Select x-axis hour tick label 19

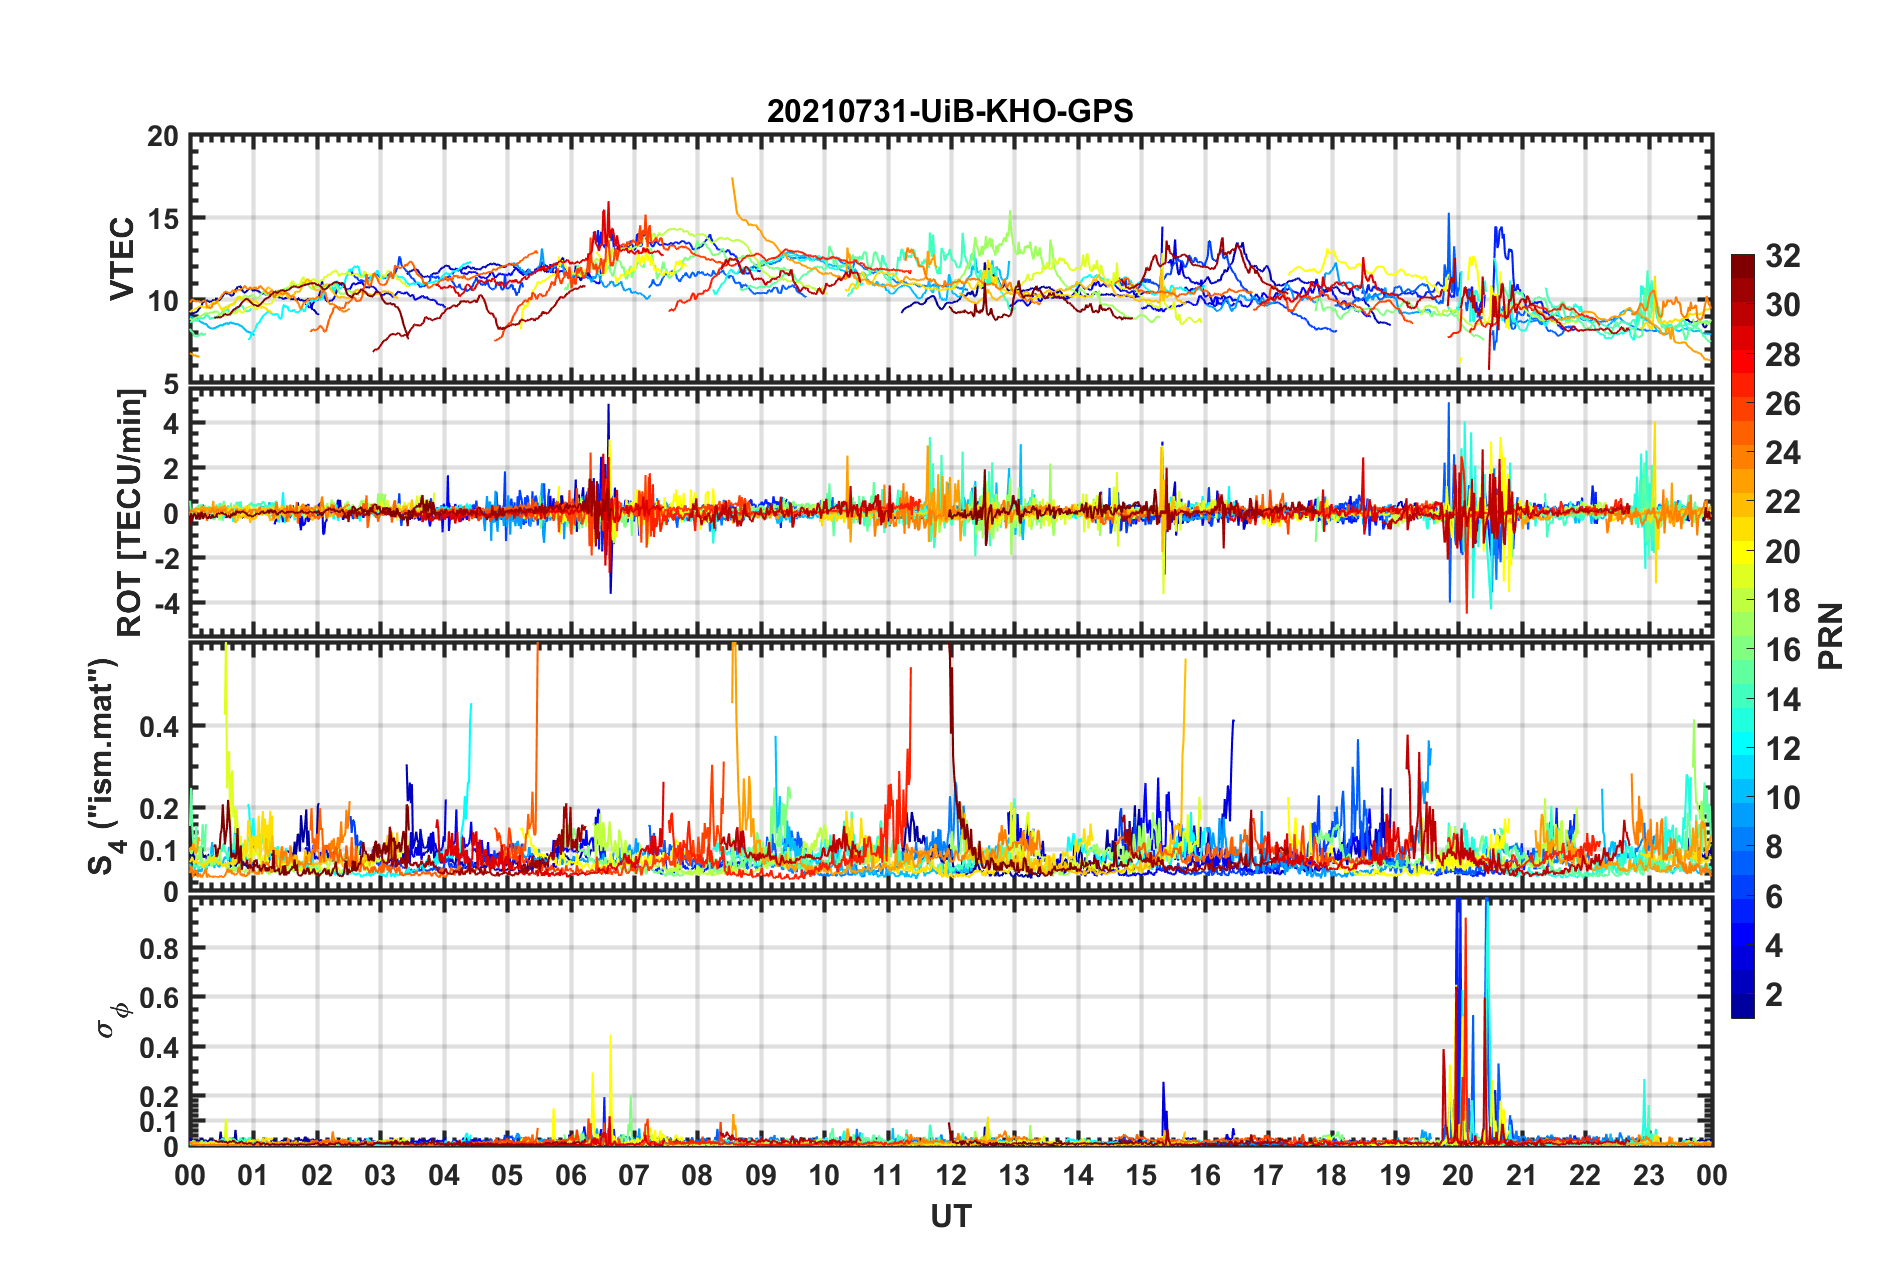[x=1395, y=1175]
